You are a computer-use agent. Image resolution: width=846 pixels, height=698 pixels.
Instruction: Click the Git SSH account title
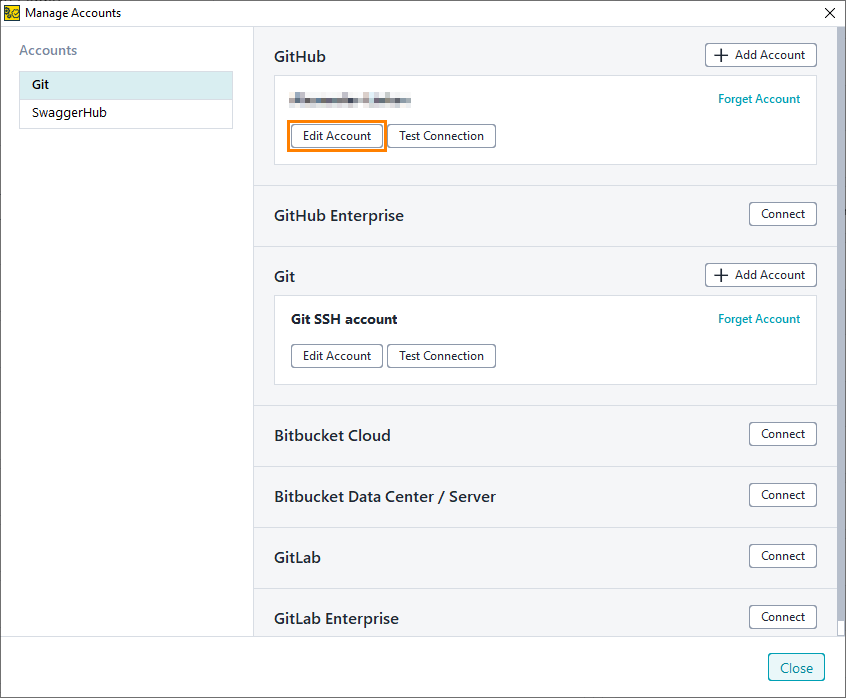pyautogui.click(x=344, y=319)
